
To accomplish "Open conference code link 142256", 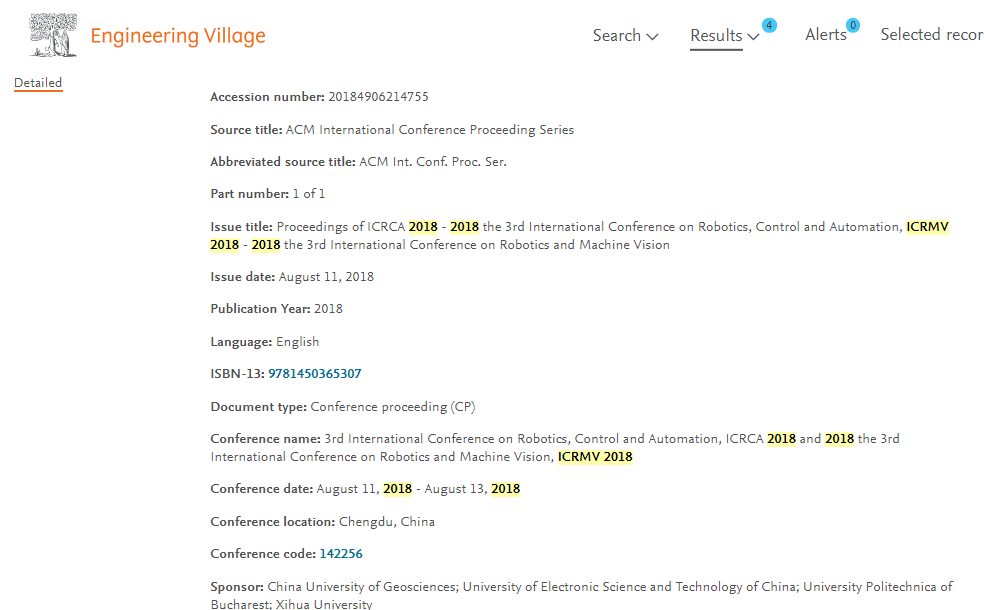I will pos(341,554).
